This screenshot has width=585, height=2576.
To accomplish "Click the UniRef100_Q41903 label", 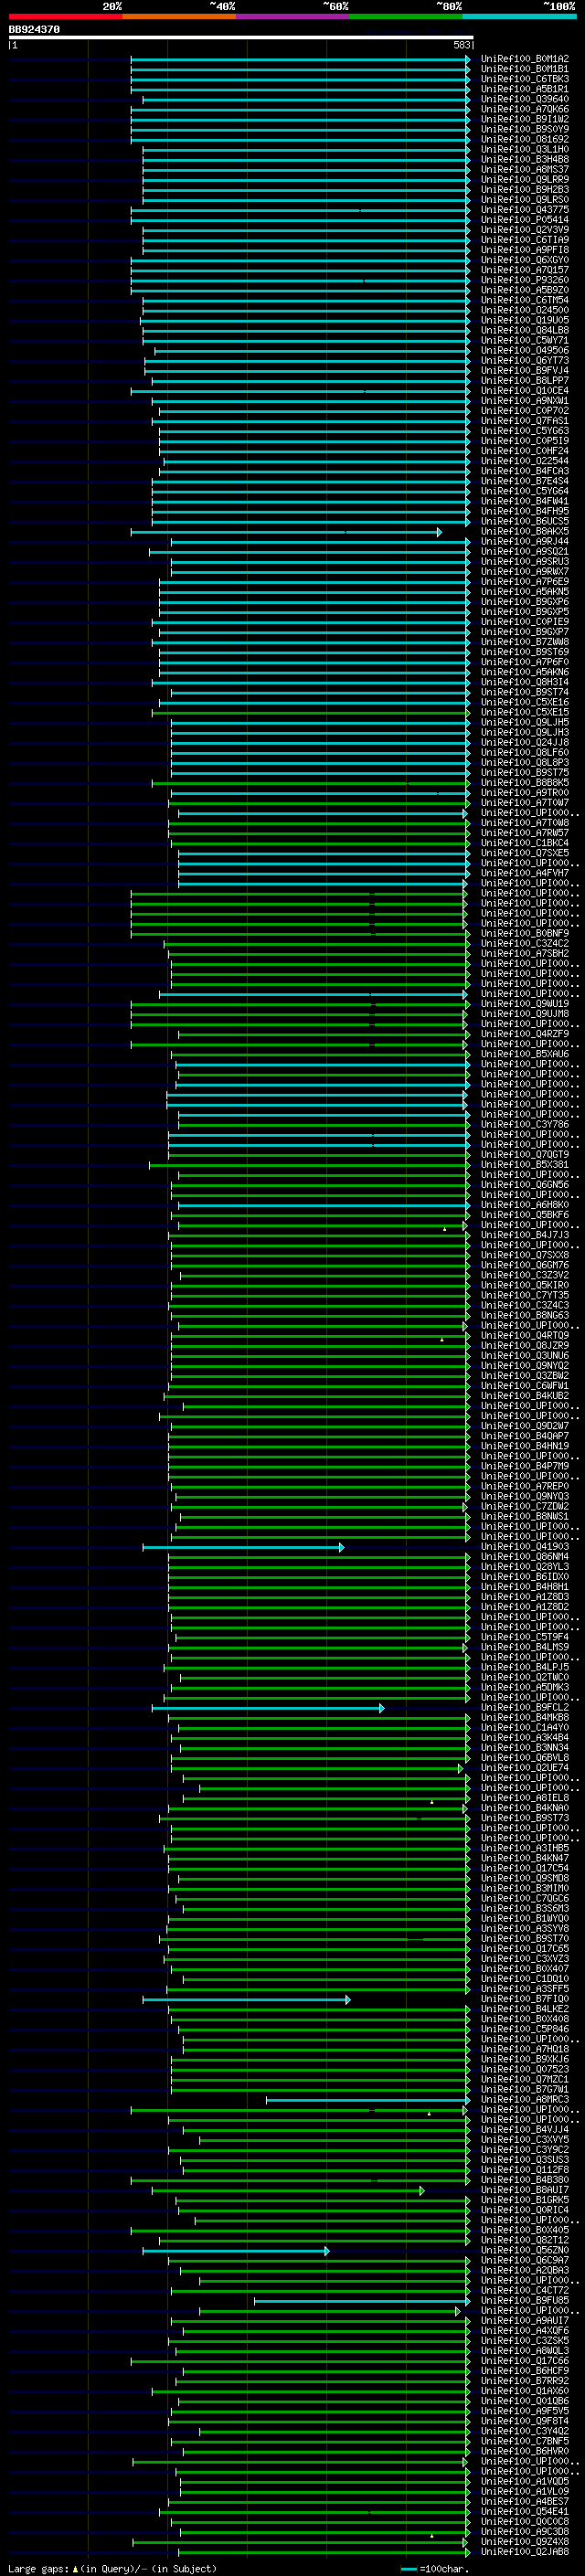I will click(x=524, y=1547).
